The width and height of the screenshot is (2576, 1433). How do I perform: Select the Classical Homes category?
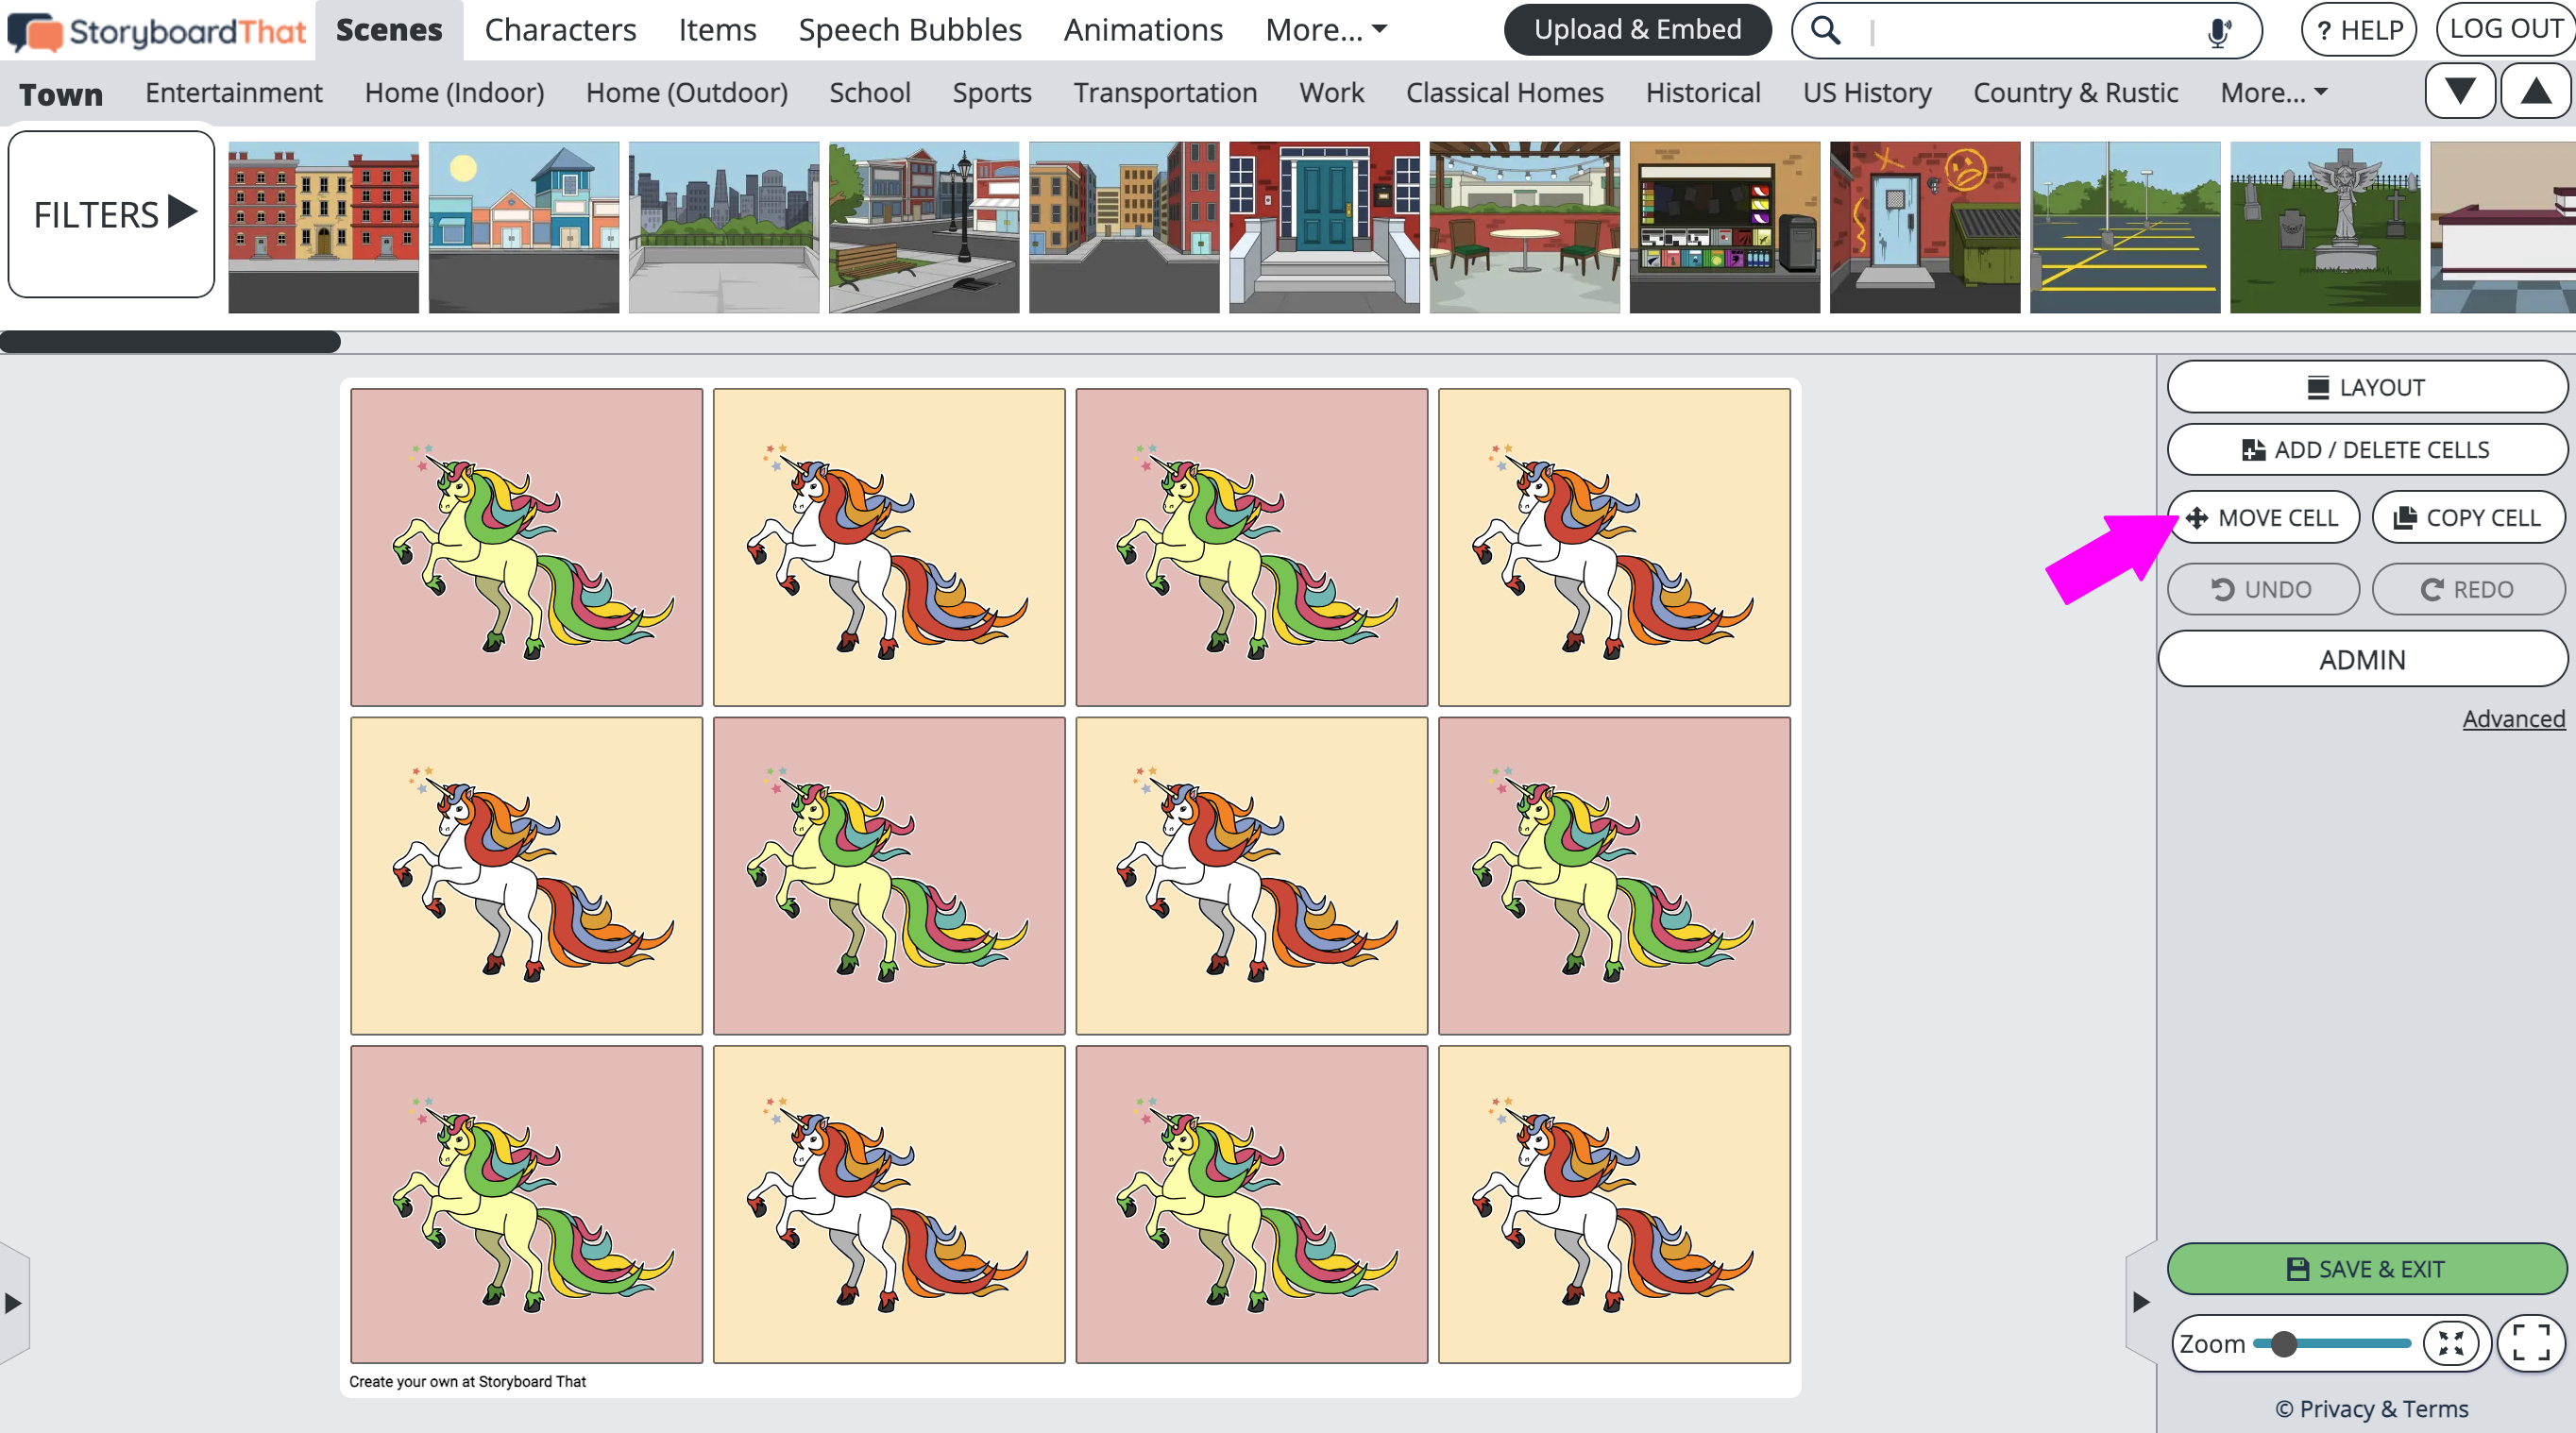point(1505,93)
